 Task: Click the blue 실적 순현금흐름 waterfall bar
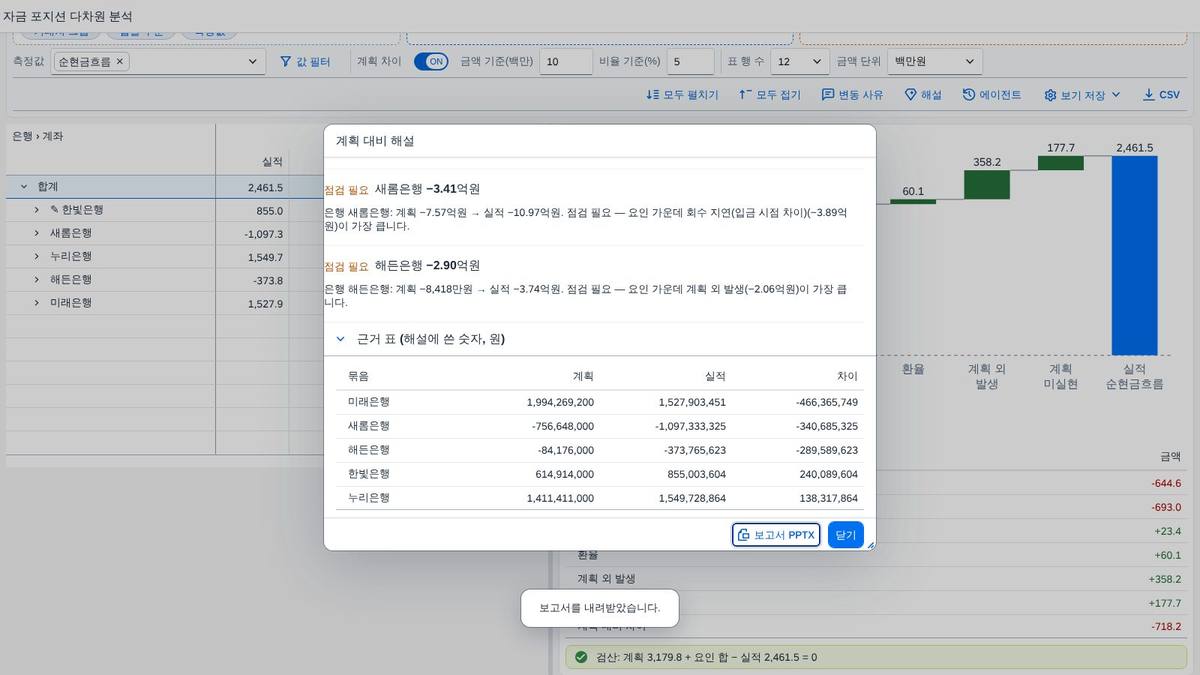(x=1134, y=255)
